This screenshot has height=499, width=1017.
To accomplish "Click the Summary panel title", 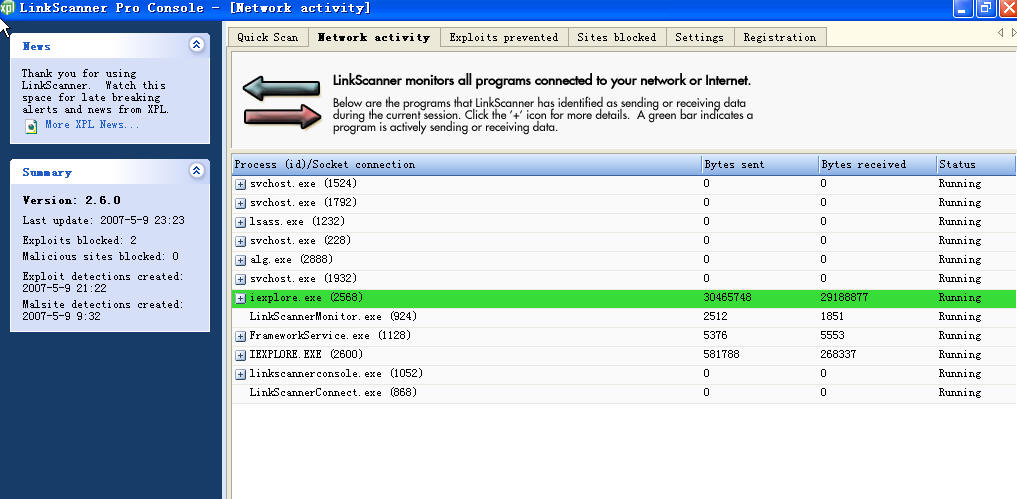I will pos(47,172).
